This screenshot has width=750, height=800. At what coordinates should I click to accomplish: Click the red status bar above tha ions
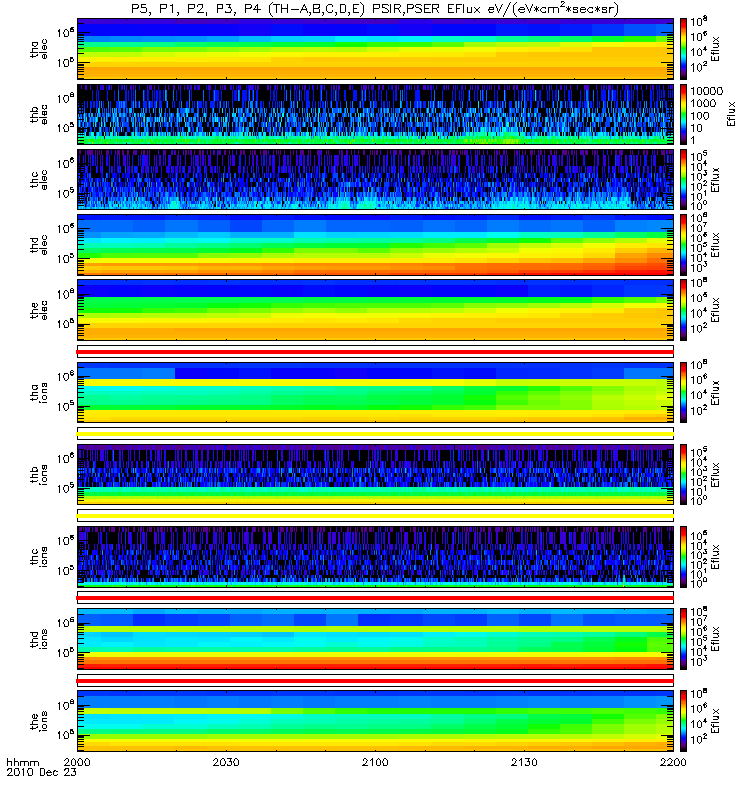(376, 352)
